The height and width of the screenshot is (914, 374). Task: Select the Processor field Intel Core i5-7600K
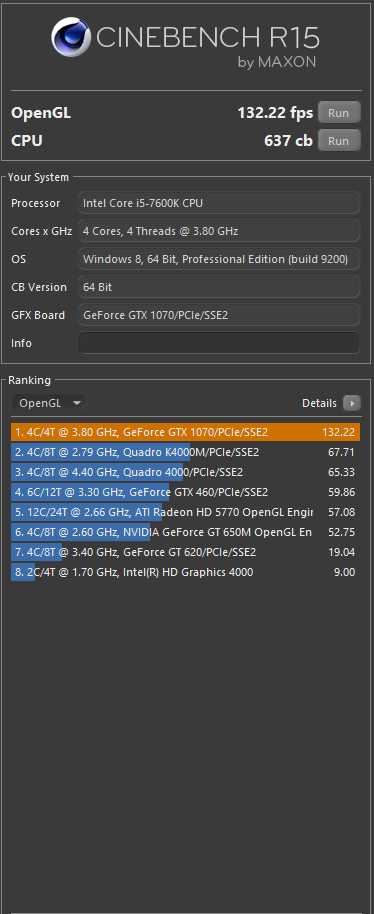tap(219, 203)
